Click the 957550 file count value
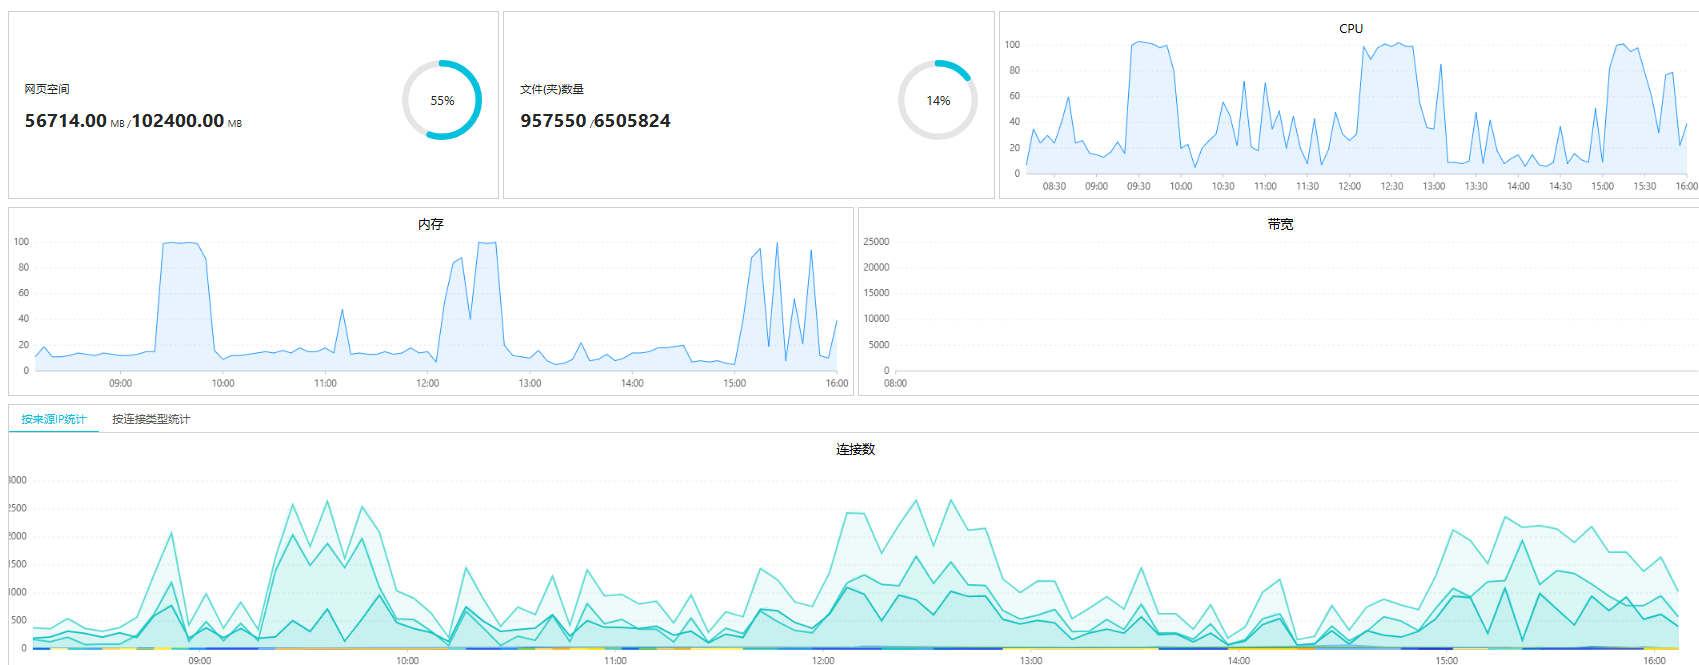The image size is (1699, 665). point(553,121)
